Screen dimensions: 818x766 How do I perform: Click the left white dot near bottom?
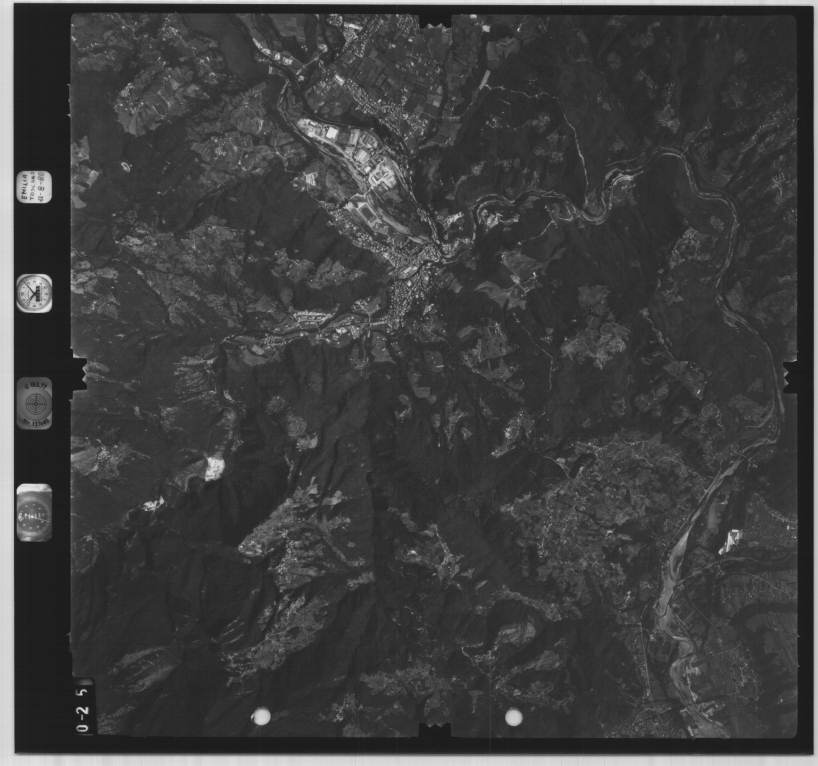pos(262,716)
